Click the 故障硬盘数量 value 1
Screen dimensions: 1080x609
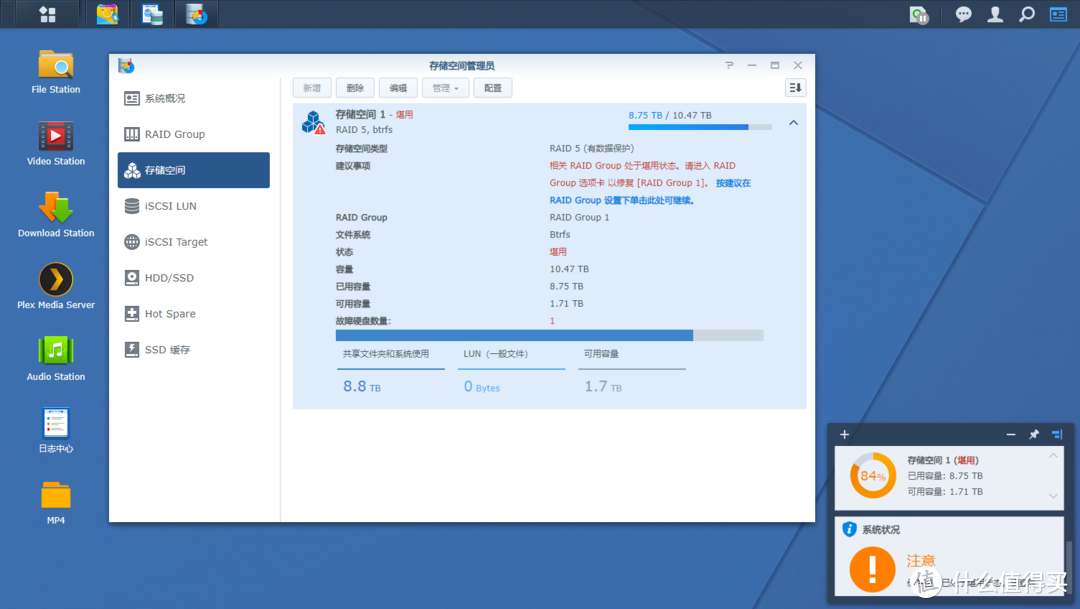552,321
